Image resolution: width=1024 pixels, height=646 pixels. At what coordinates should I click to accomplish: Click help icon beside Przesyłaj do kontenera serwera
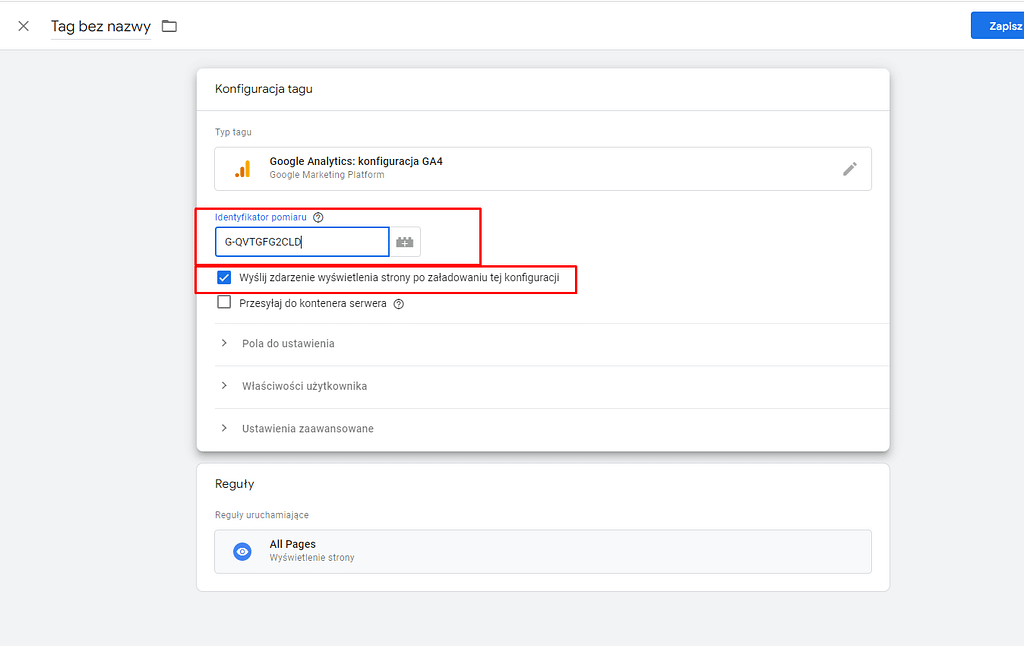(398, 304)
